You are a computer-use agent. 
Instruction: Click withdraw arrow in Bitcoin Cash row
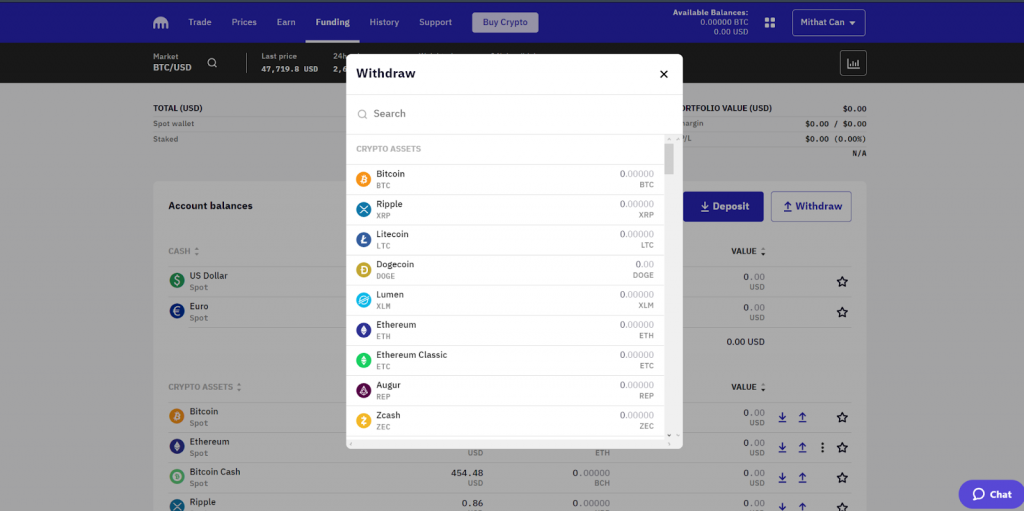coord(803,478)
